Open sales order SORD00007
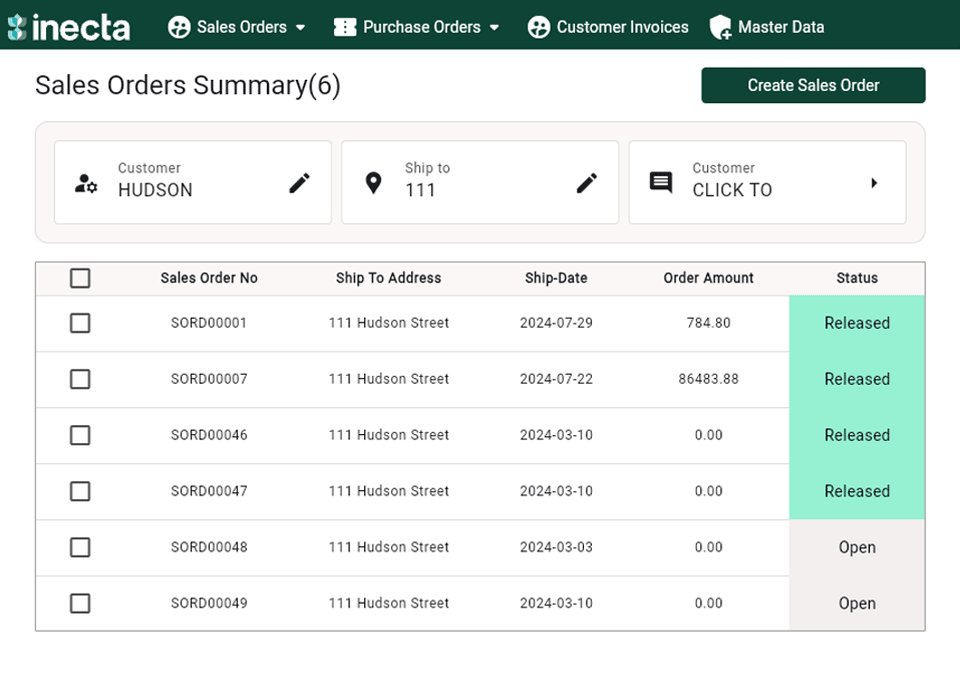 [x=208, y=379]
